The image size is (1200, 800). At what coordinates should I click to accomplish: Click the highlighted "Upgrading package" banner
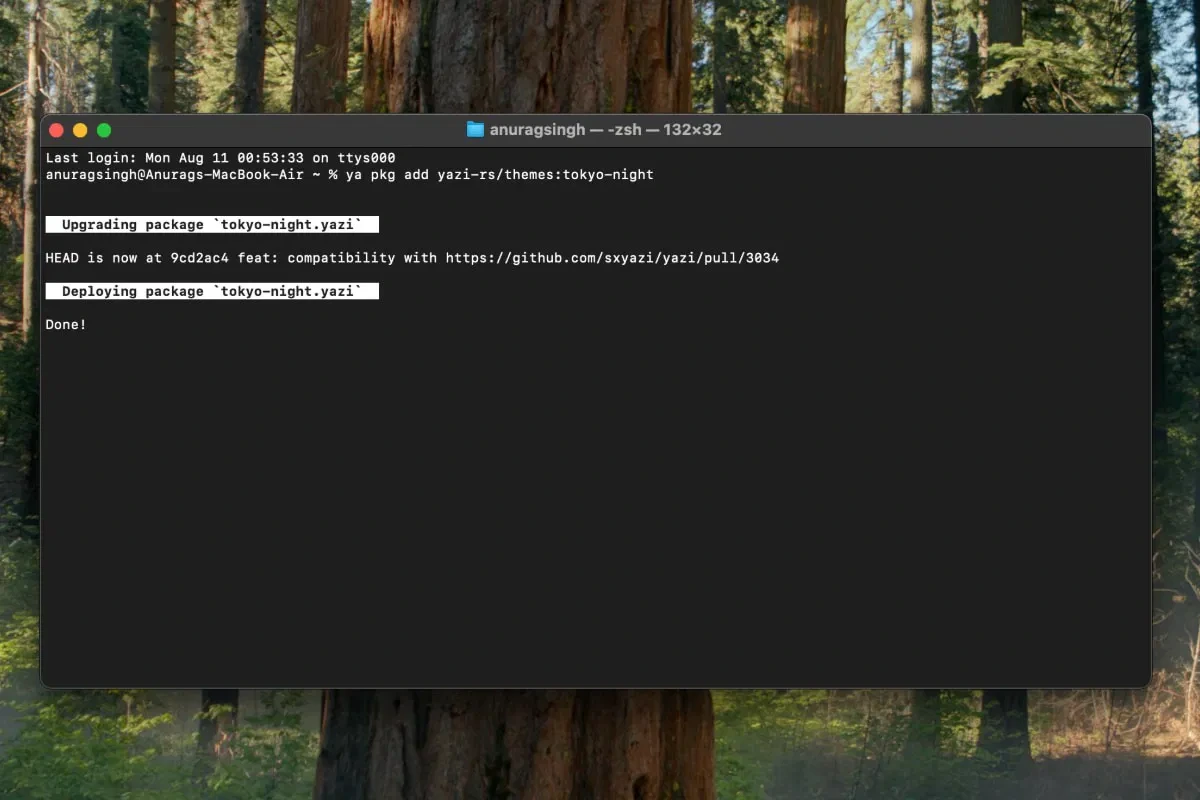tap(212, 224)
